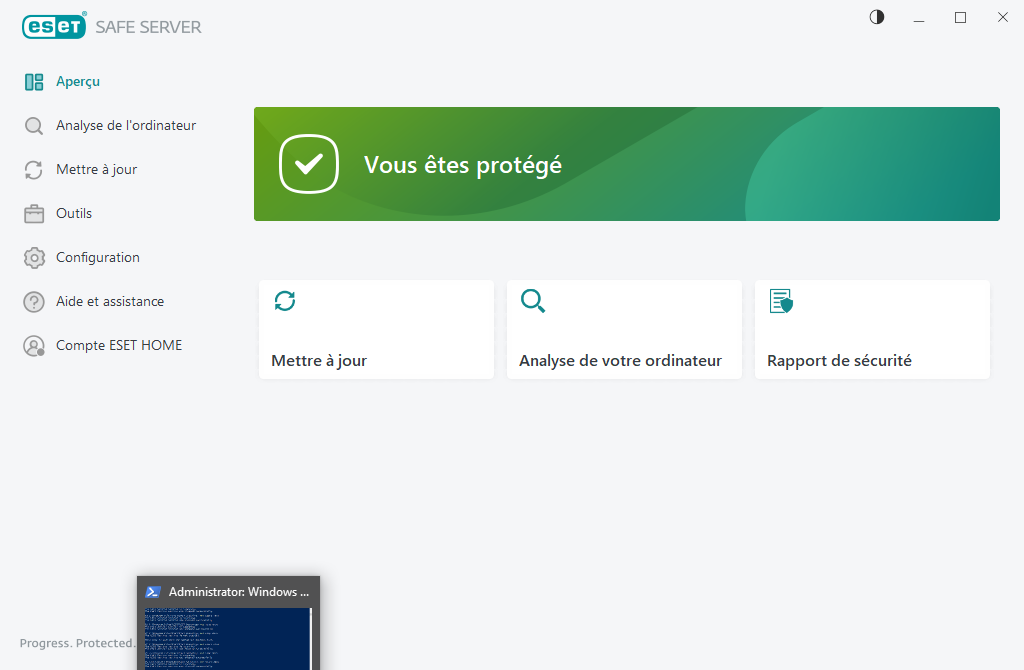Open the Outils toolbox icon
This screenshot has width=1024, height=670.
pos(33,213)
